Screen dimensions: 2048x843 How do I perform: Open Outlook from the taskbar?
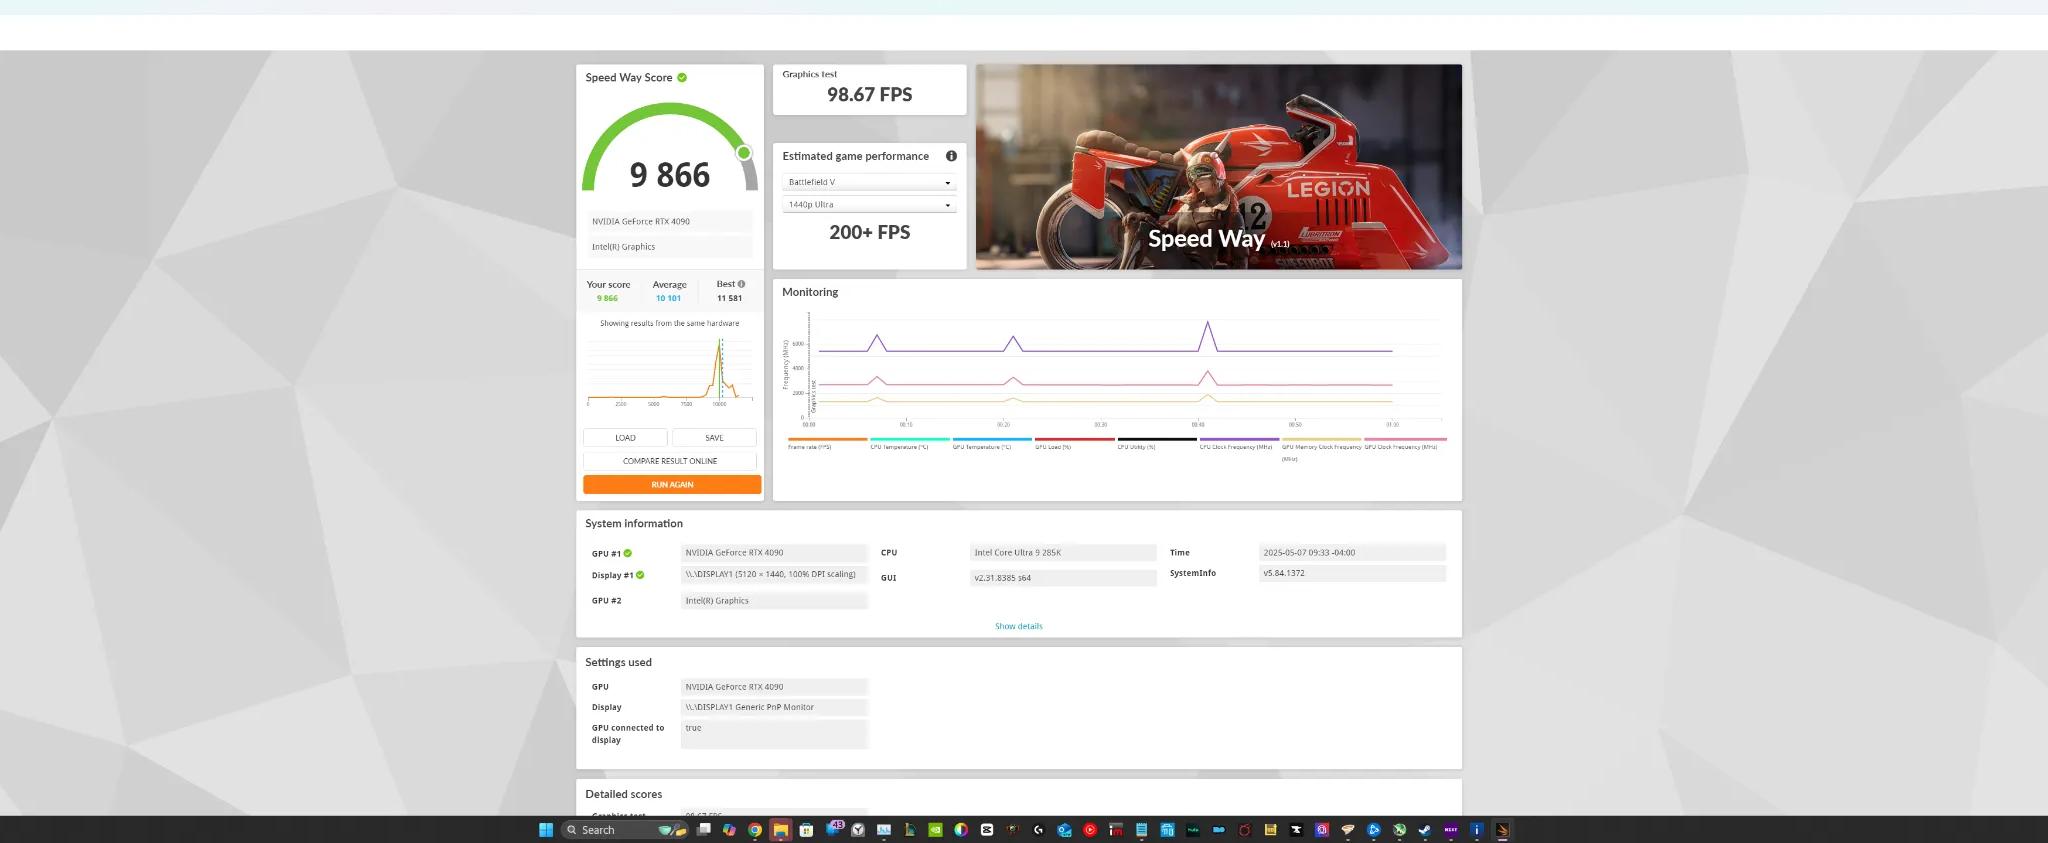[x=1064, y=830]
